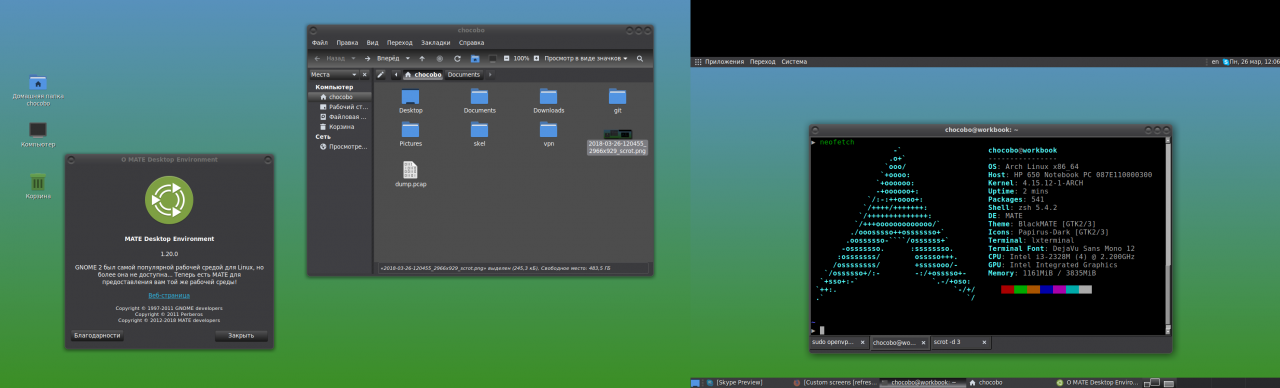Select the Documents path bar button
Image resolution: width=1280 pixels, height=388 pixels.
pyautogui.click(x=464, y=74)
